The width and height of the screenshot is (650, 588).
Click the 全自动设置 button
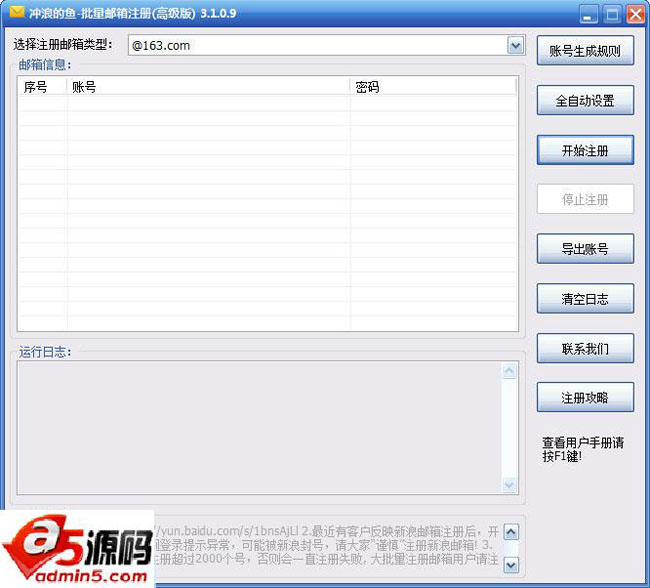585,100
